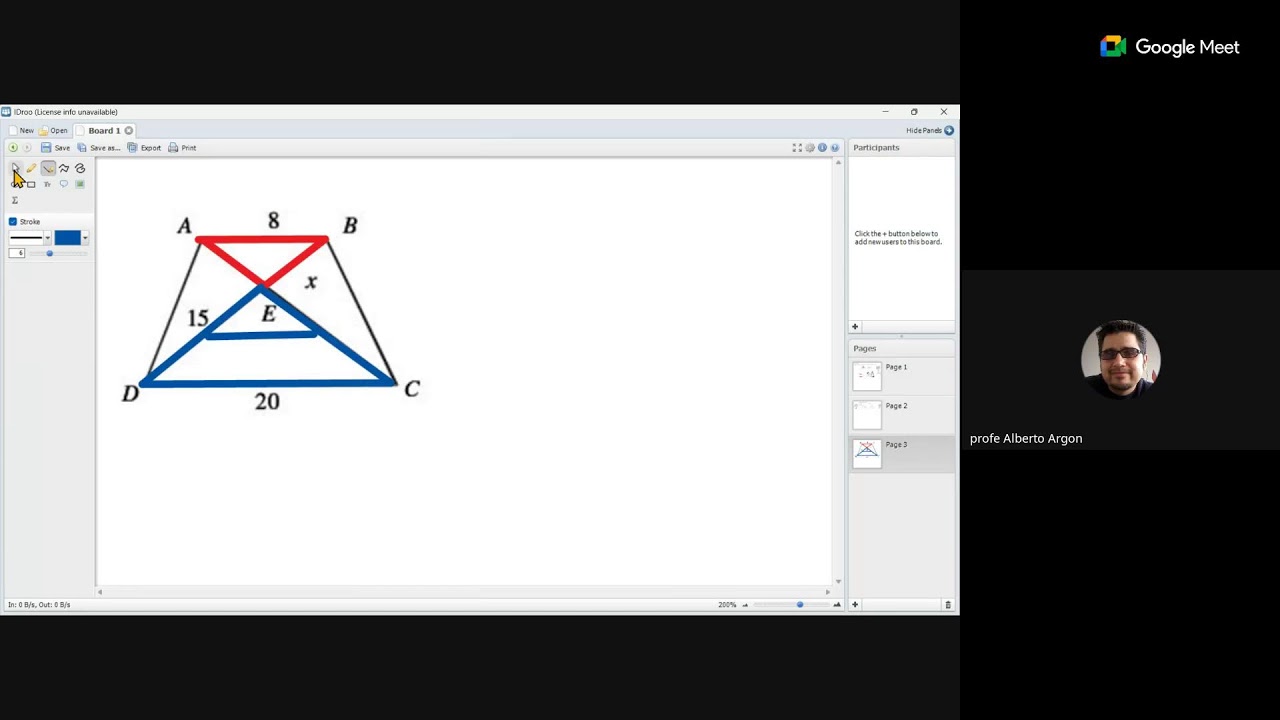Select the rectangle shape tool
Viewport: 1280px width, 720px height.
31,184
